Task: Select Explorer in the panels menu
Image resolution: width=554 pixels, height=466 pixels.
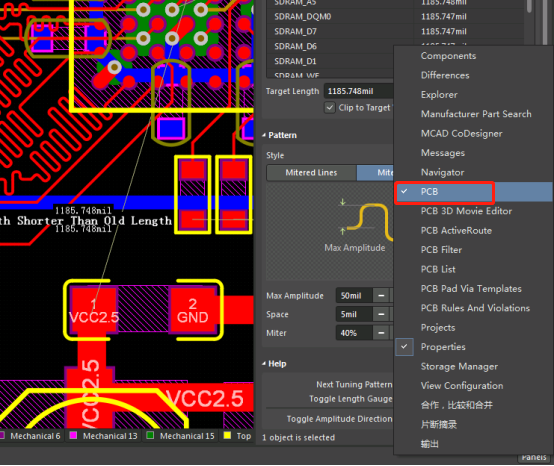Action: (x=439, y=95)
